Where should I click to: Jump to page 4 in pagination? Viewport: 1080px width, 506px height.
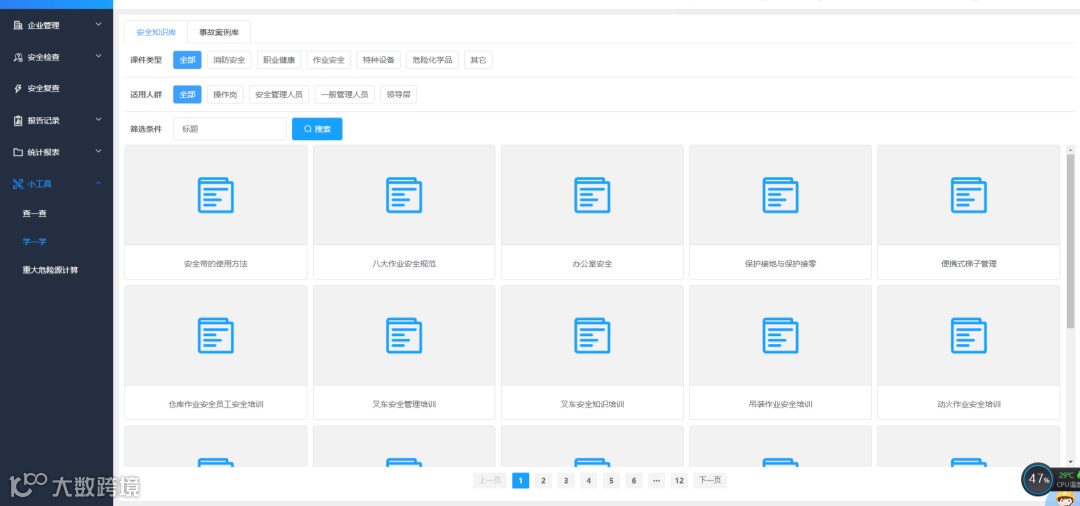(x=588, y=481)
